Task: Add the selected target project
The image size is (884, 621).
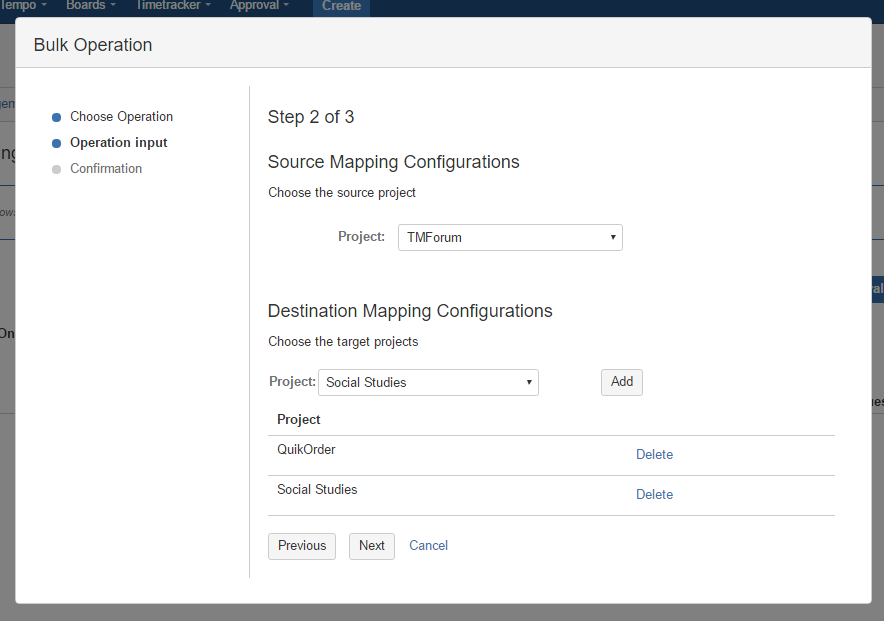Action: [621, 382]
